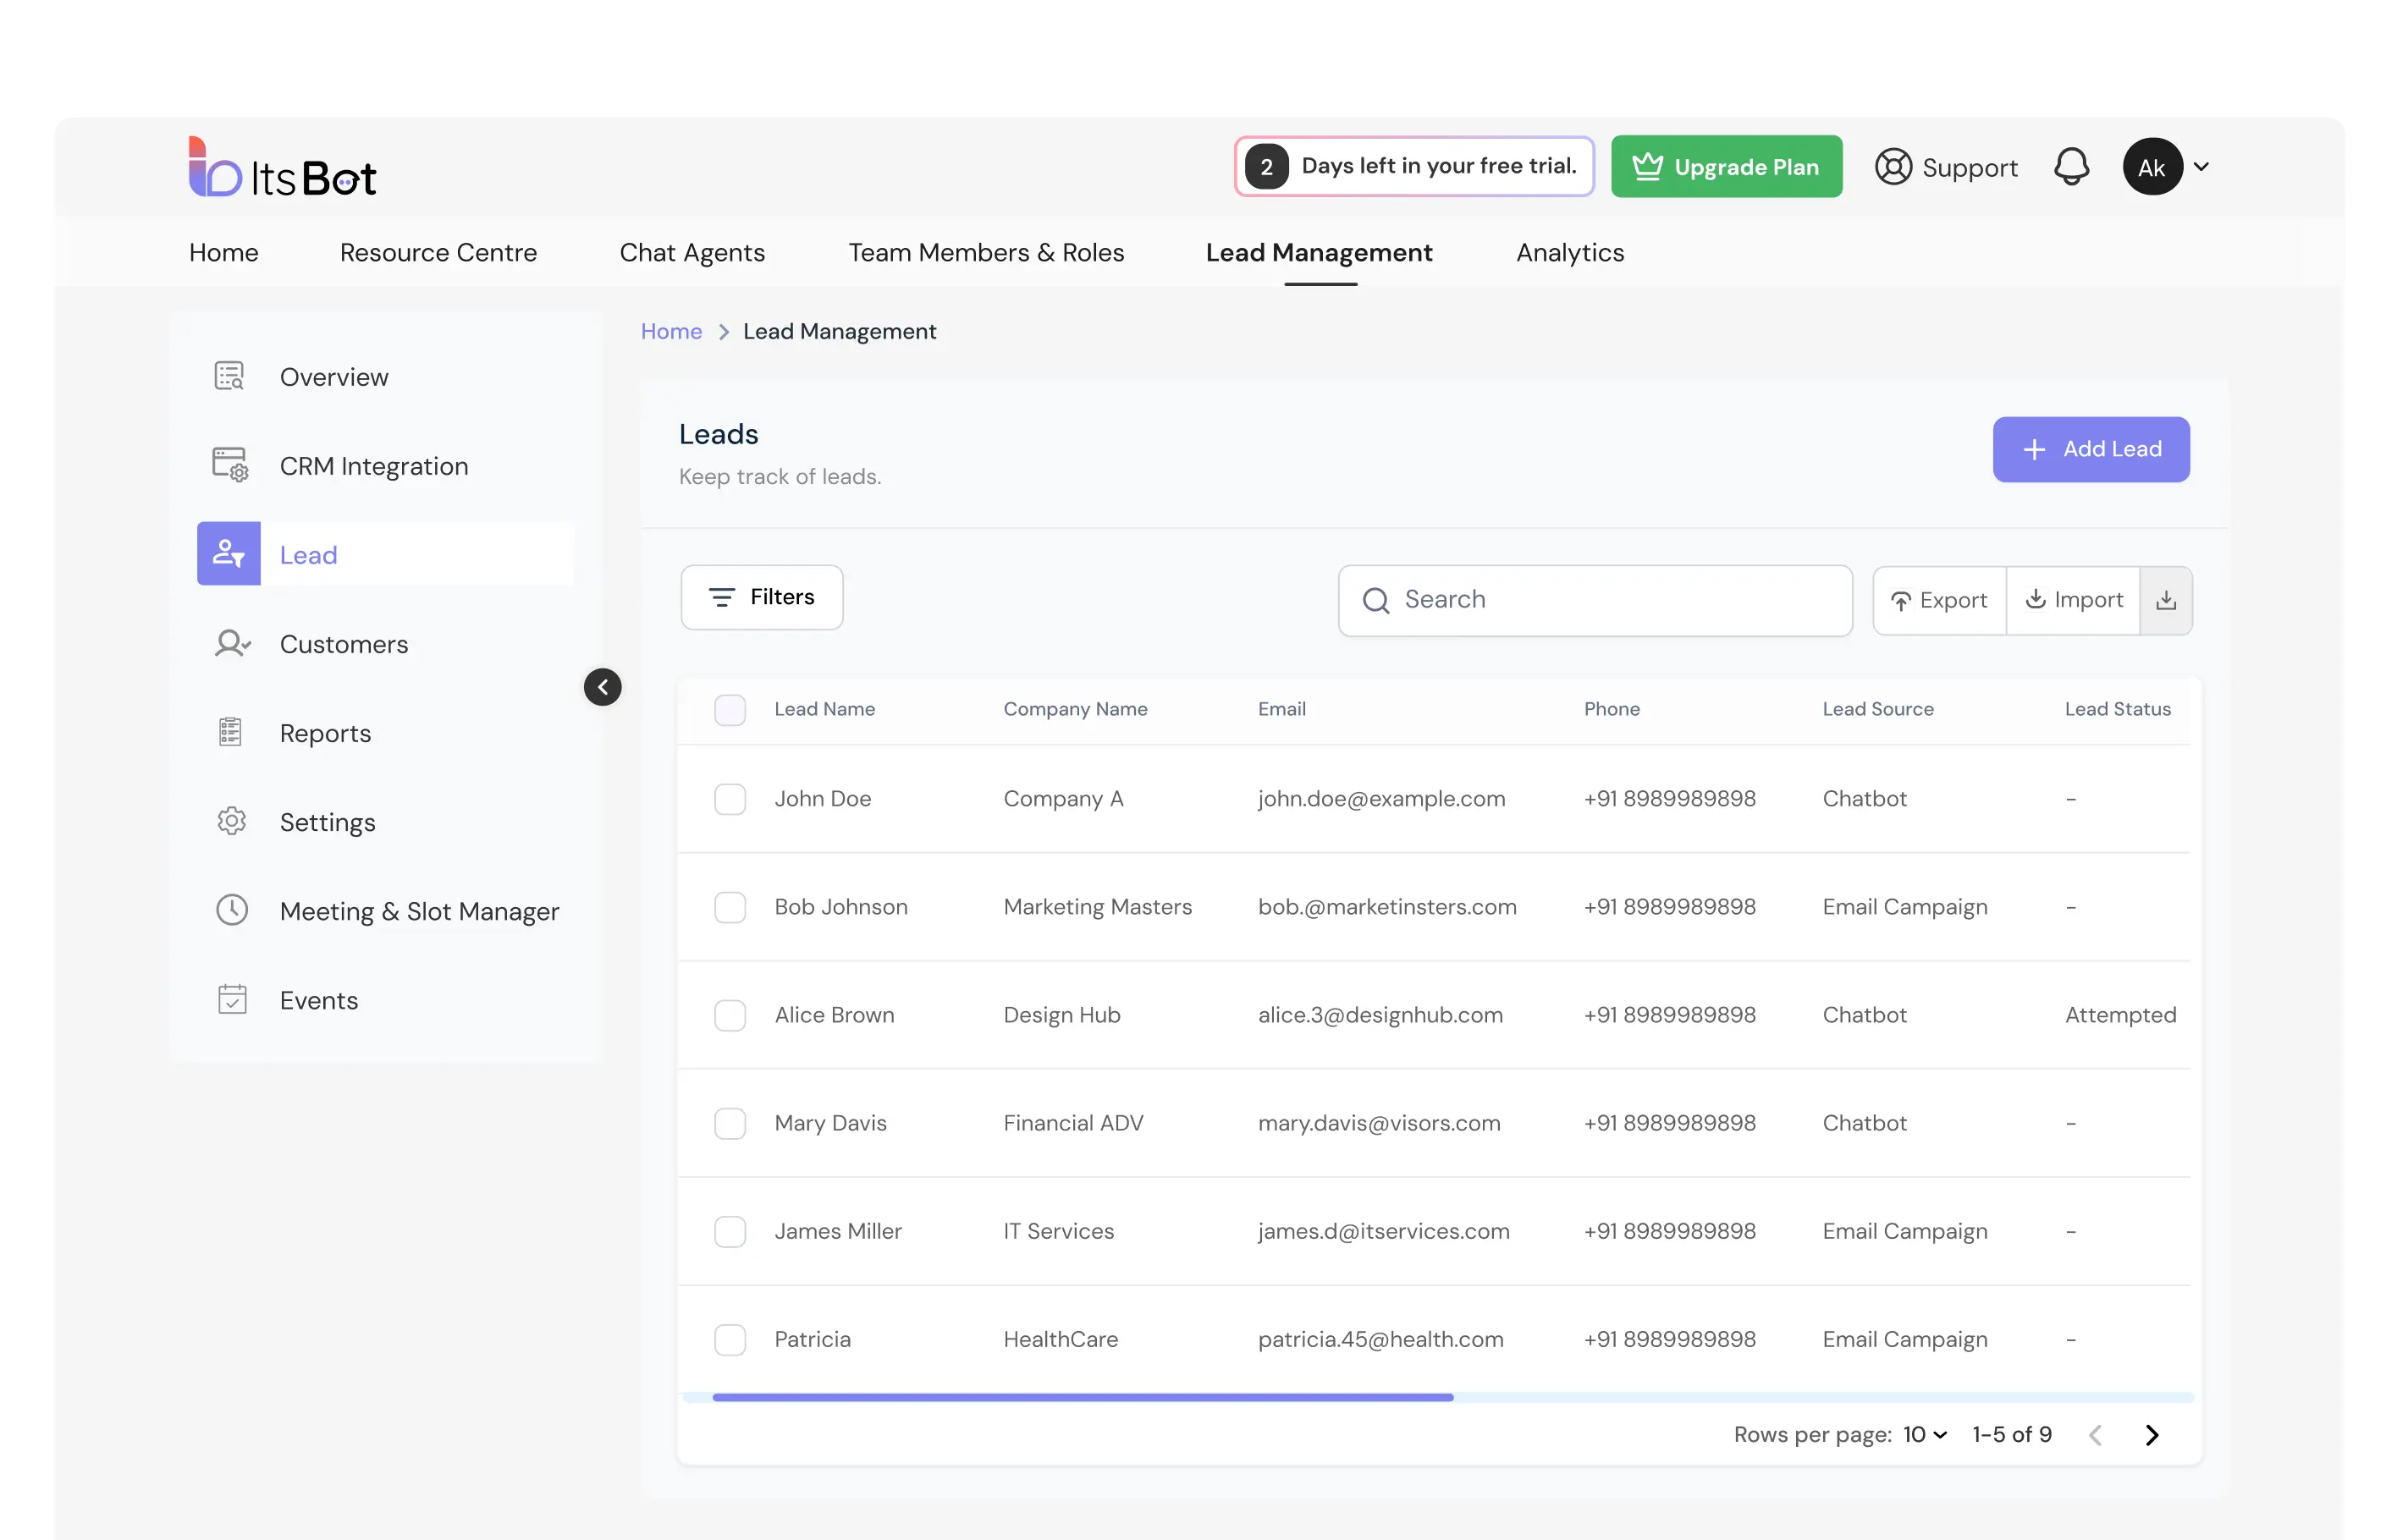The height and width of the screenshot is (1540, 2397).
Task: Click the Customers sidebar icon
Action: pyautogui.click(x=232, y=643)
